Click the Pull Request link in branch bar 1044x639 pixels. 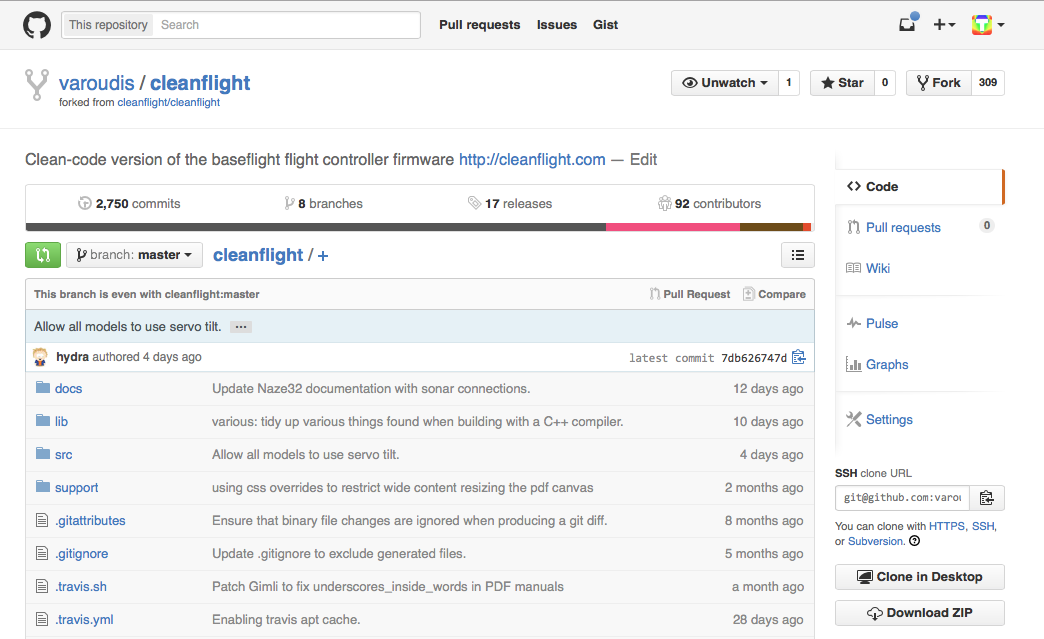[690, 294]
